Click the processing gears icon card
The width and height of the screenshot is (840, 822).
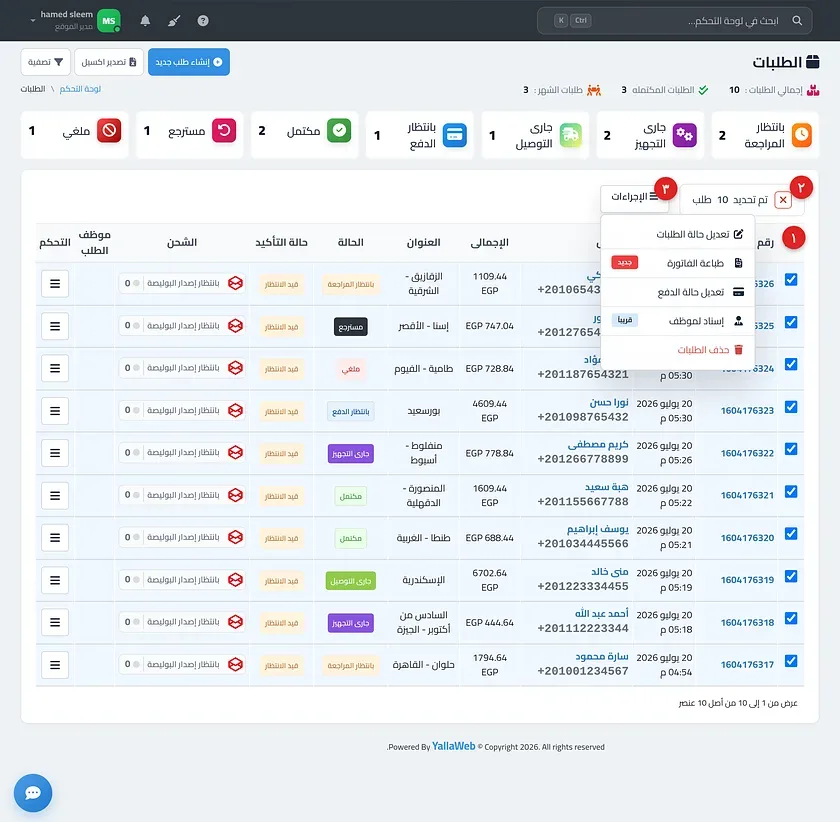pos(684,135)
